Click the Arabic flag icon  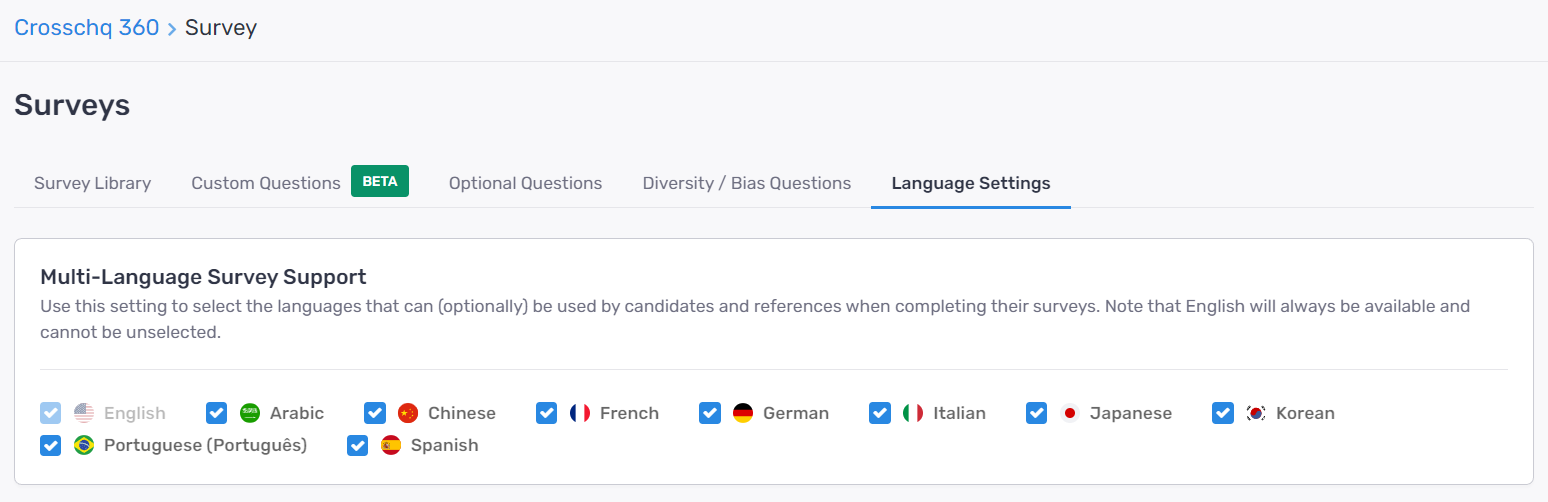click(x=250, y=413)
